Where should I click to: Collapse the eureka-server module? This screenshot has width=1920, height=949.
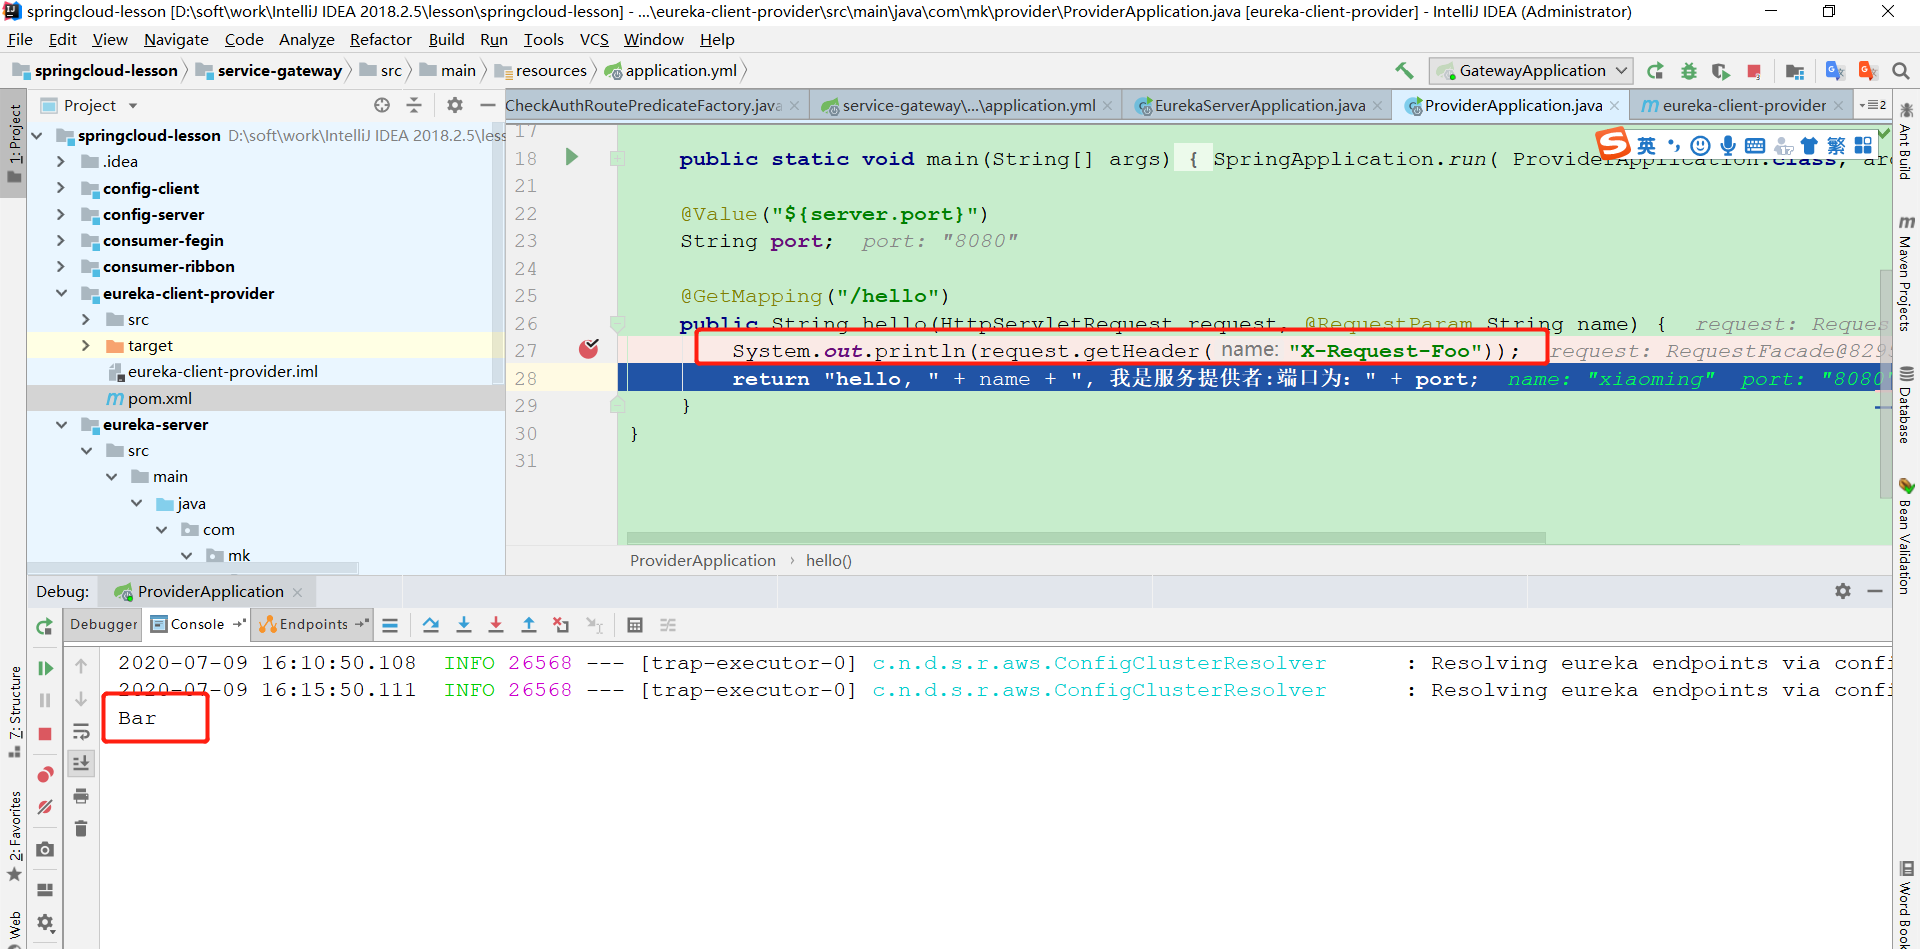[x=62, y=424]
